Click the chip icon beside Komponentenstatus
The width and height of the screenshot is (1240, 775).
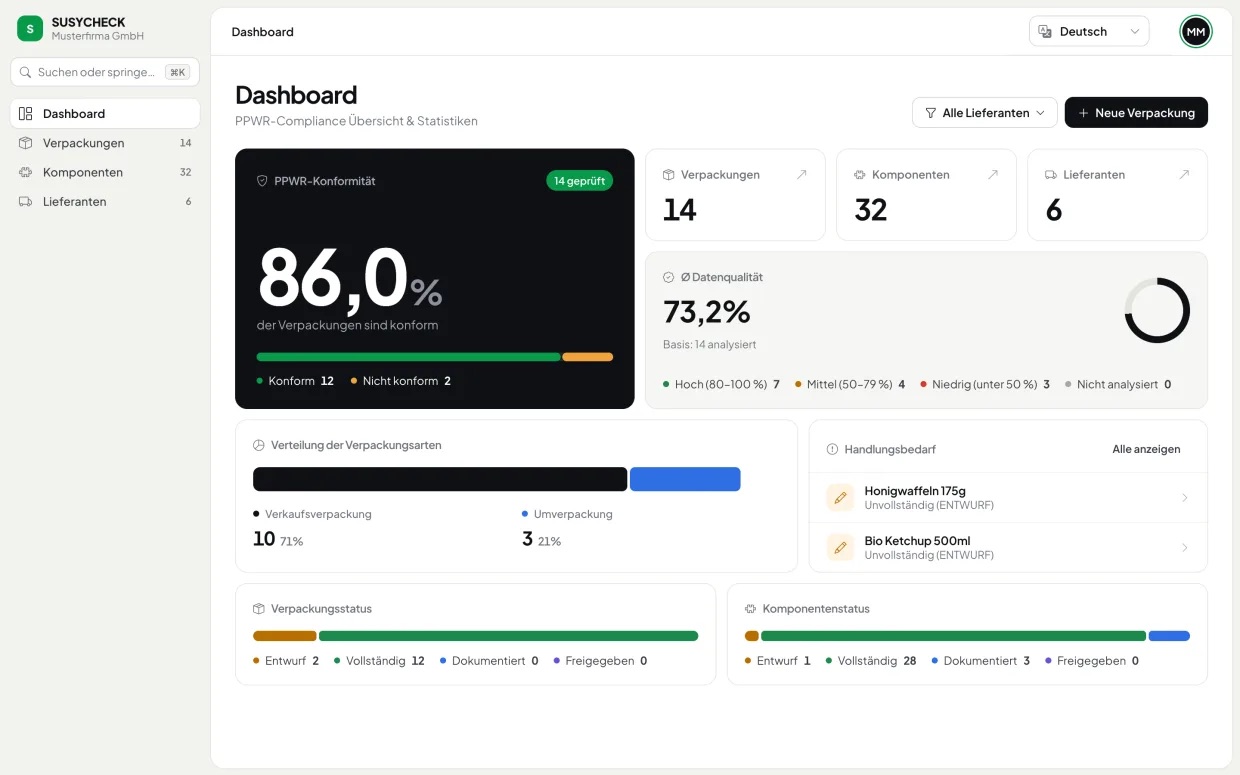click(x=751, y=608)
